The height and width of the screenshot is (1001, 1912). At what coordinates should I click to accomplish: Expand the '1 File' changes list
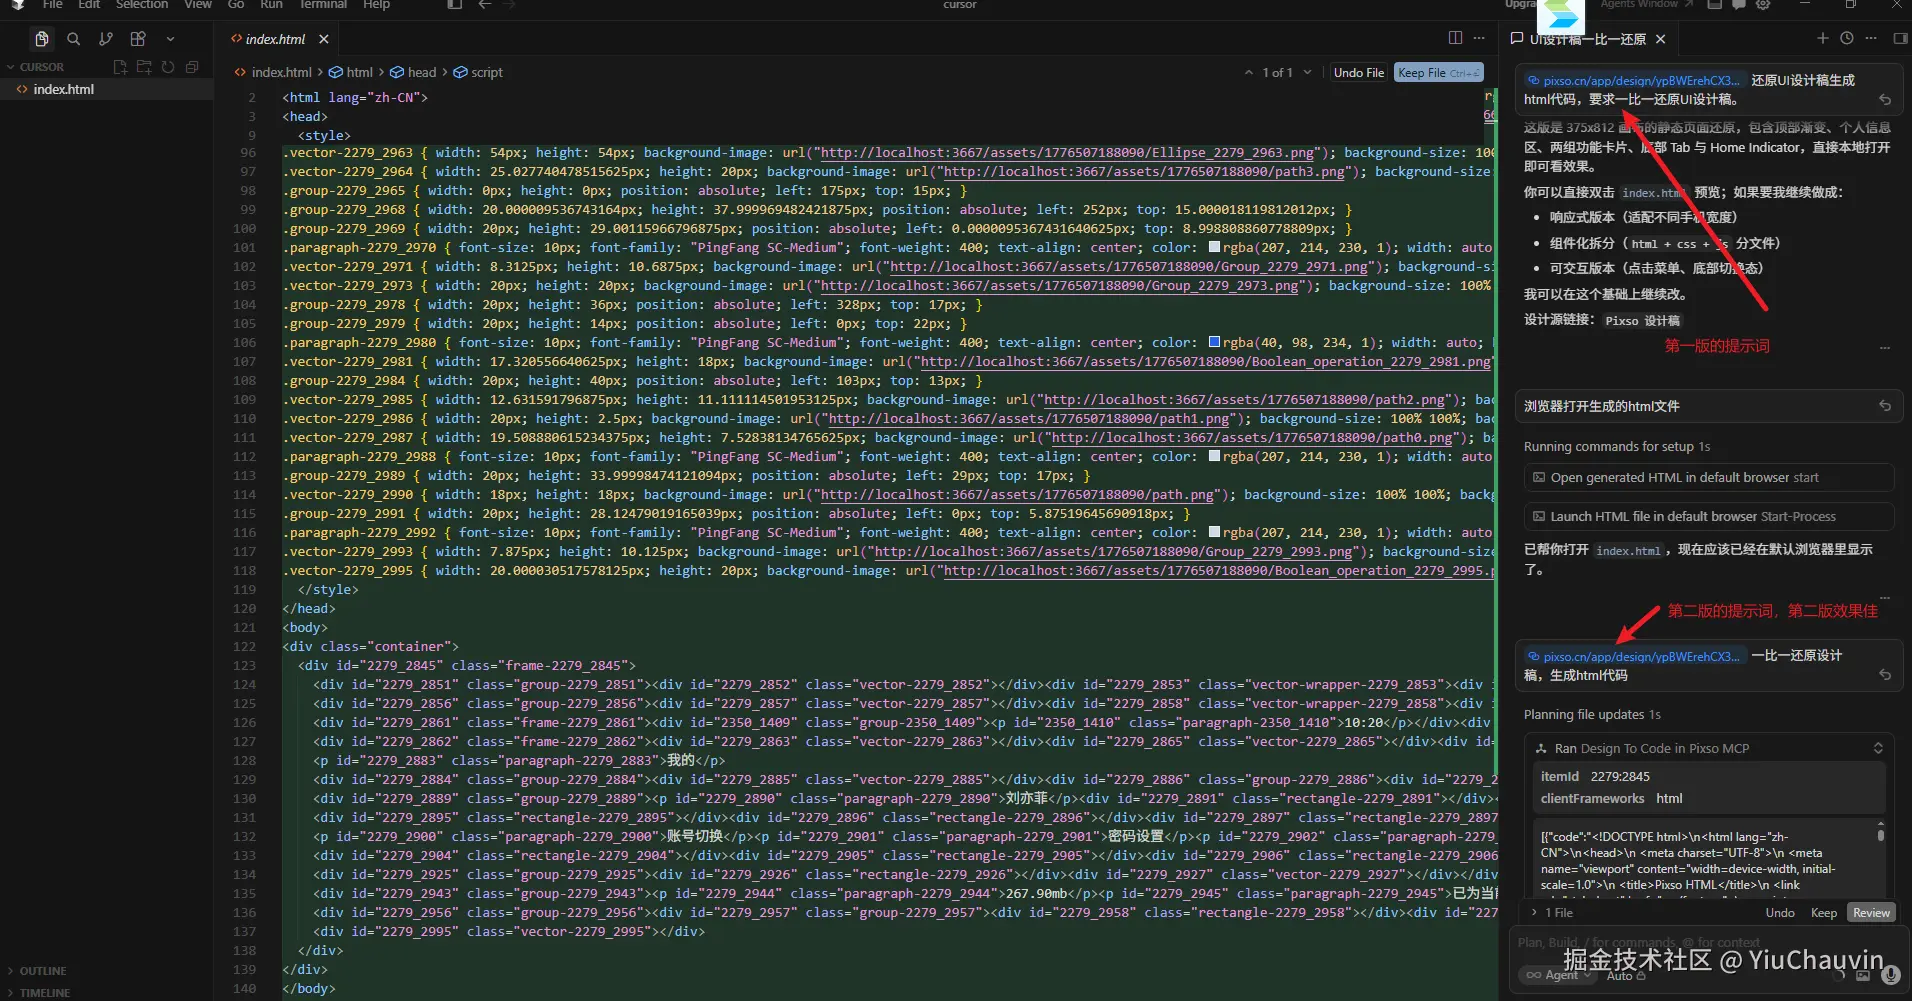[1552, 912]
